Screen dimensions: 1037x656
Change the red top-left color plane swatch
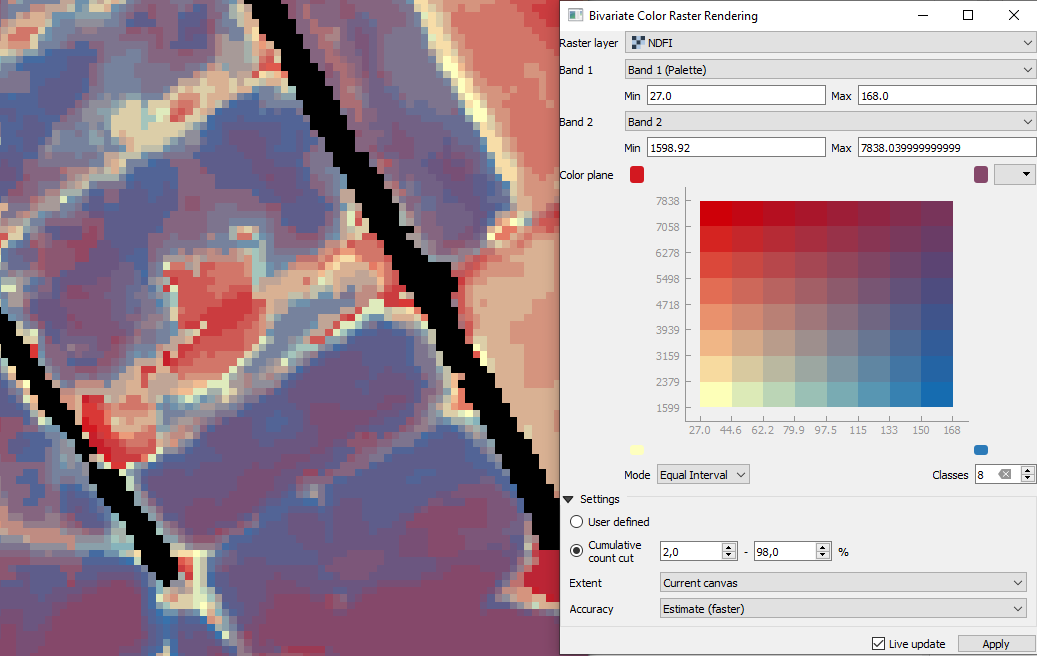(x=637, y=174)
